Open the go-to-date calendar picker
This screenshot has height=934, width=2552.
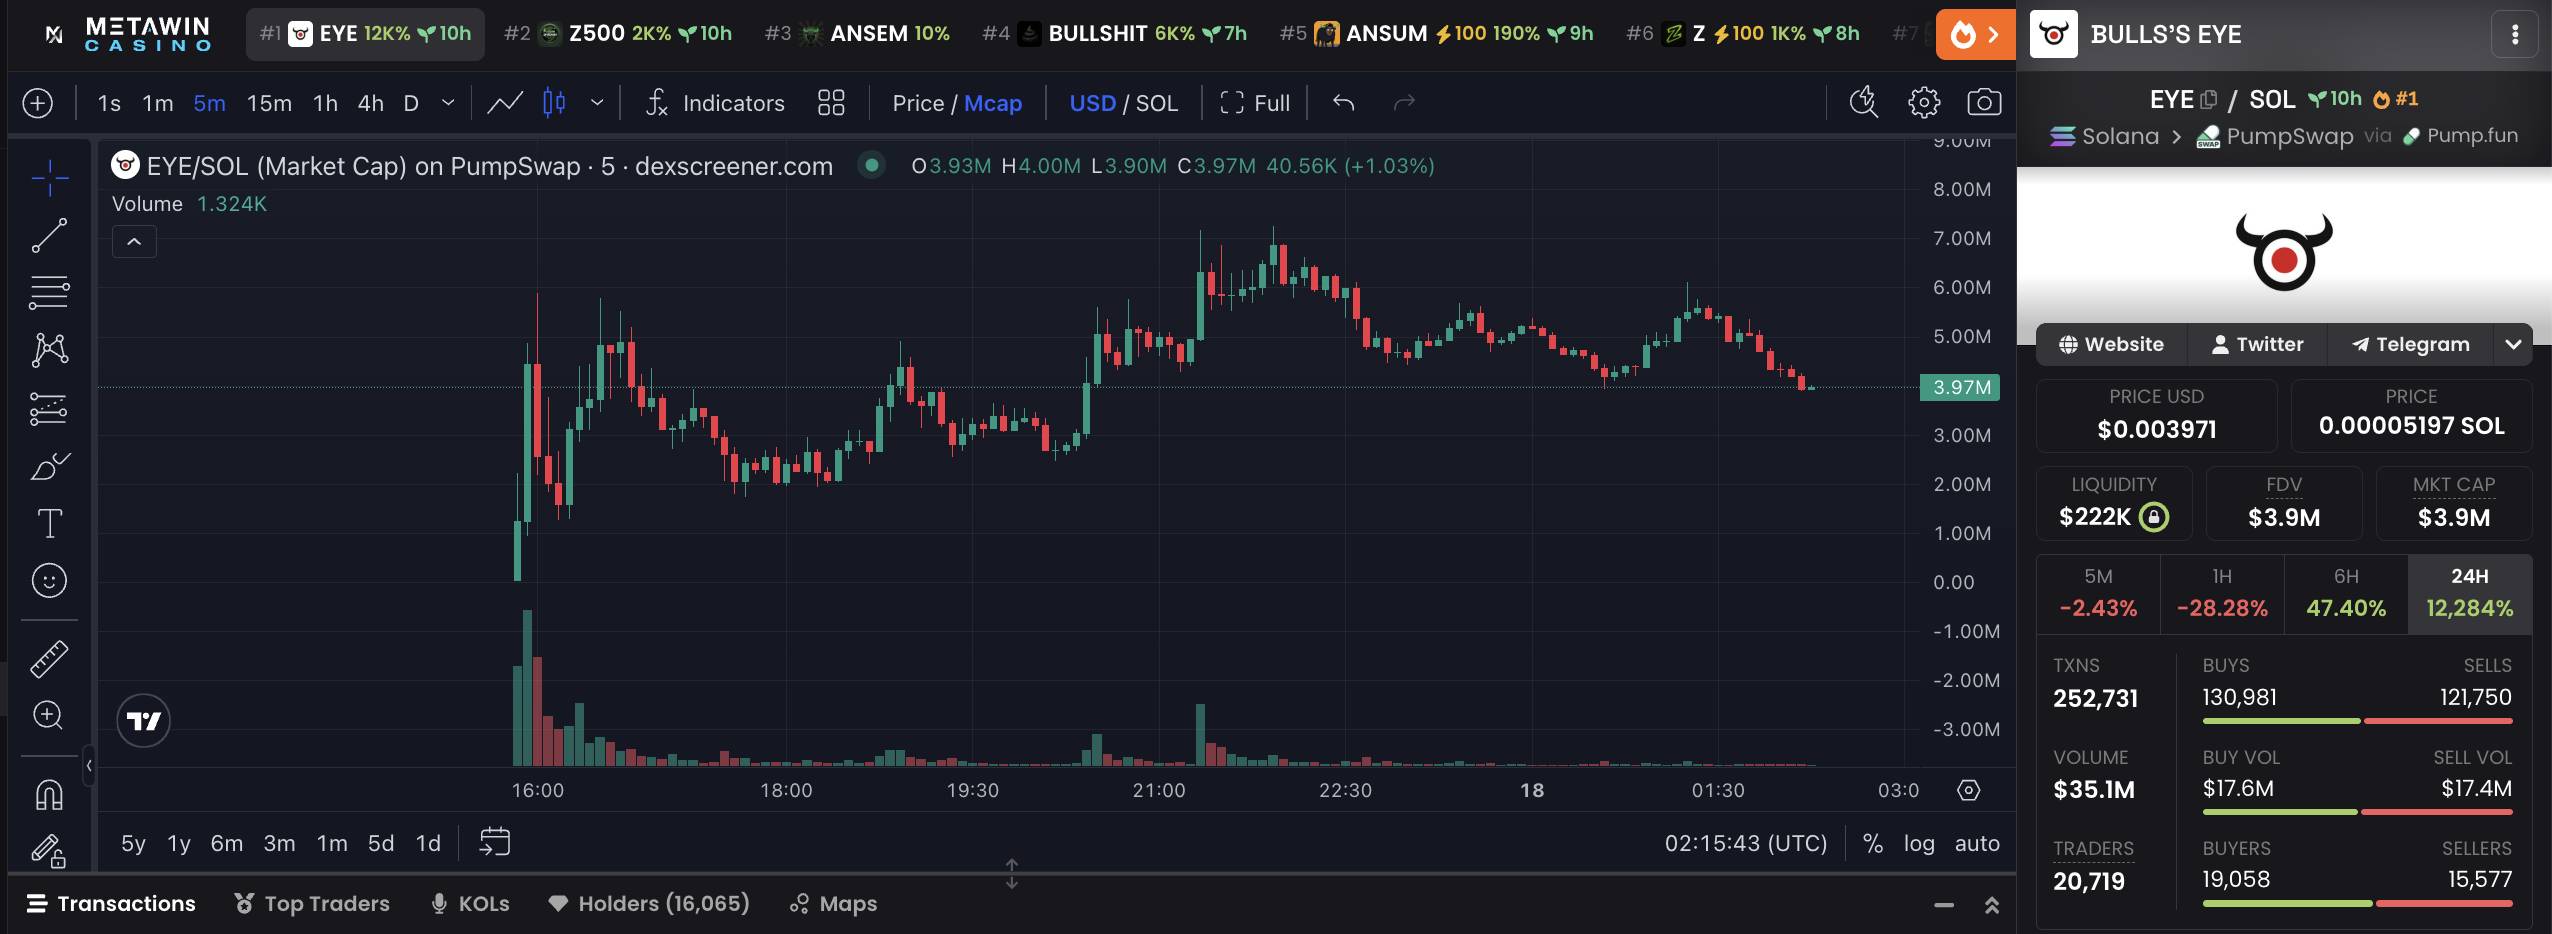(494, 842)
